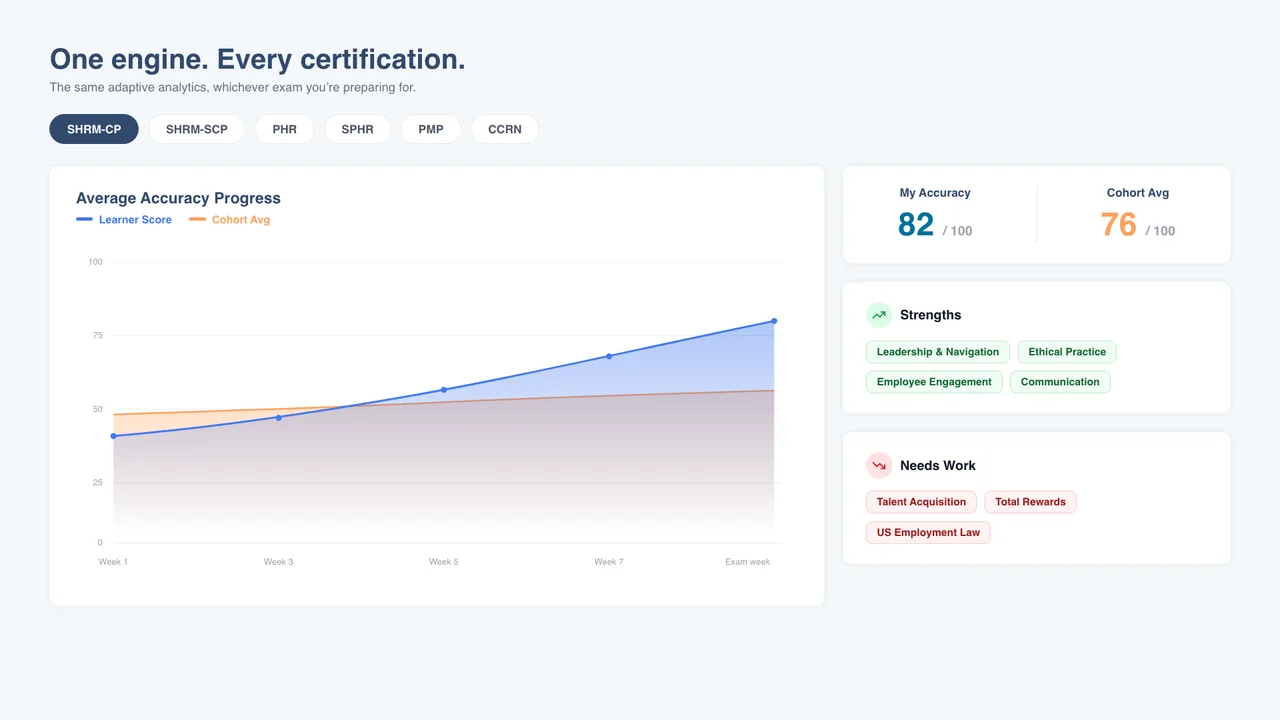Viewport: 1280px width, 720px height.
Task: Switch to the PMP tab
Action: (x=431, y=129)
